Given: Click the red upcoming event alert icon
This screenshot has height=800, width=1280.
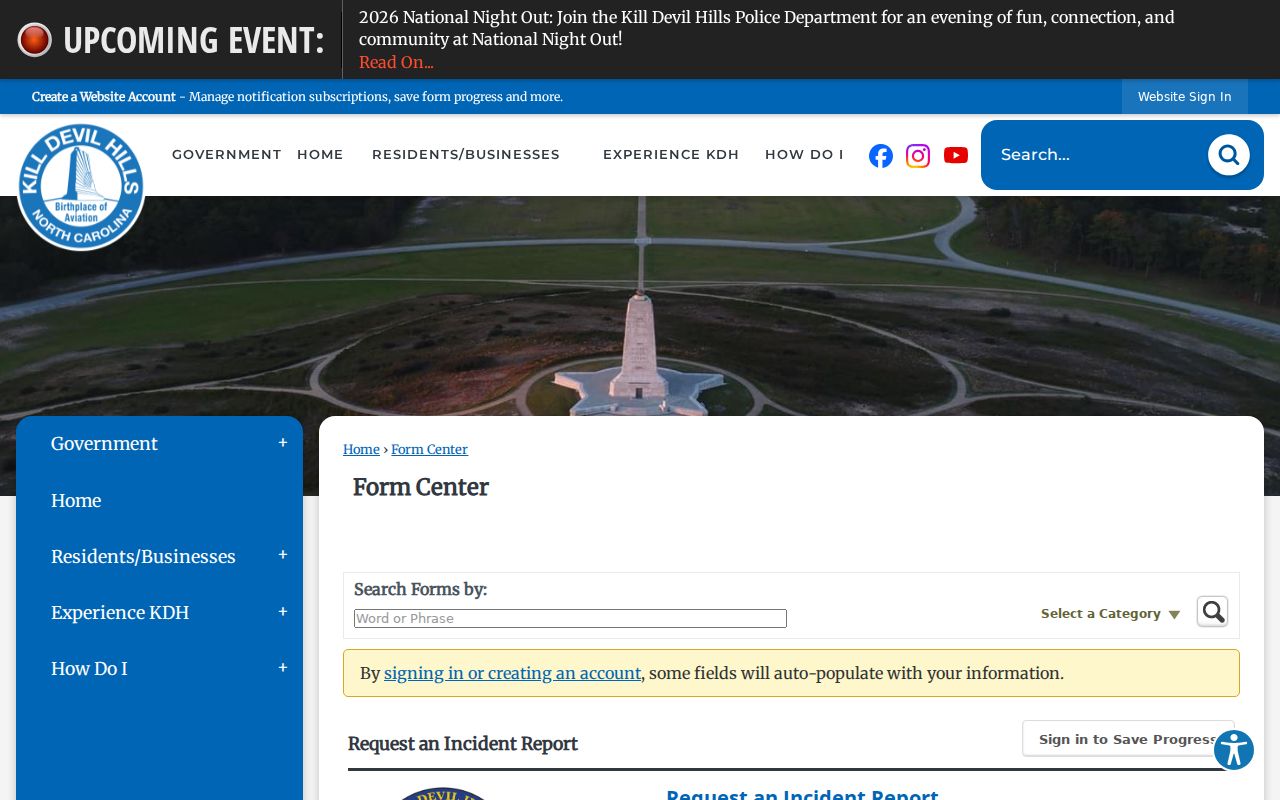Looking at the screenshot, I should 35,40.
